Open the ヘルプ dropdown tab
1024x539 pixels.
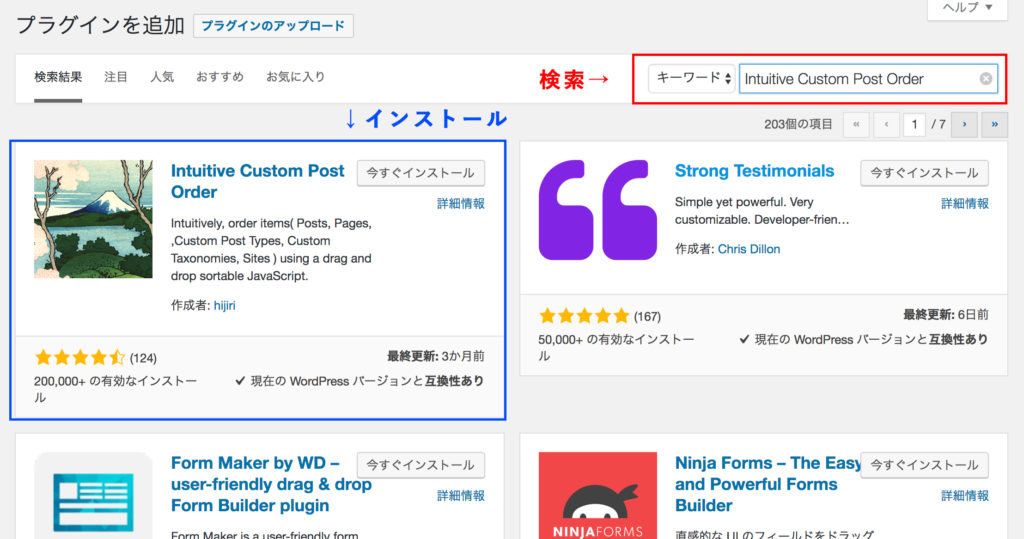coord(967,8)
